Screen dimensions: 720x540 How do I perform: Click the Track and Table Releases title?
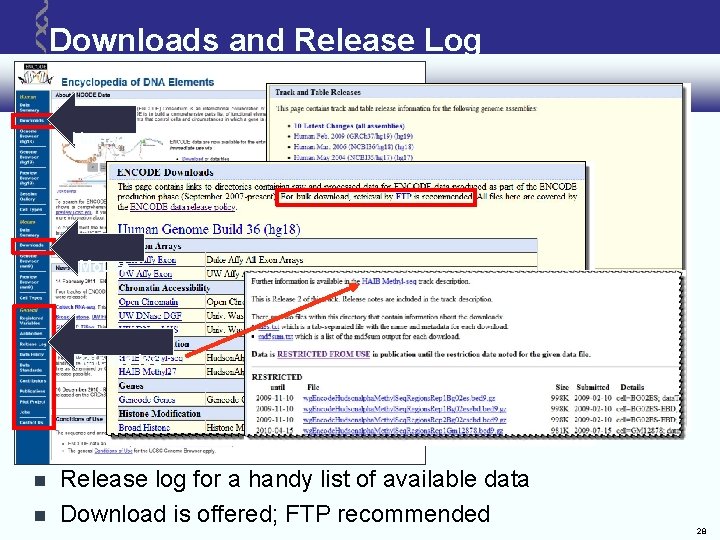[318, 92]
